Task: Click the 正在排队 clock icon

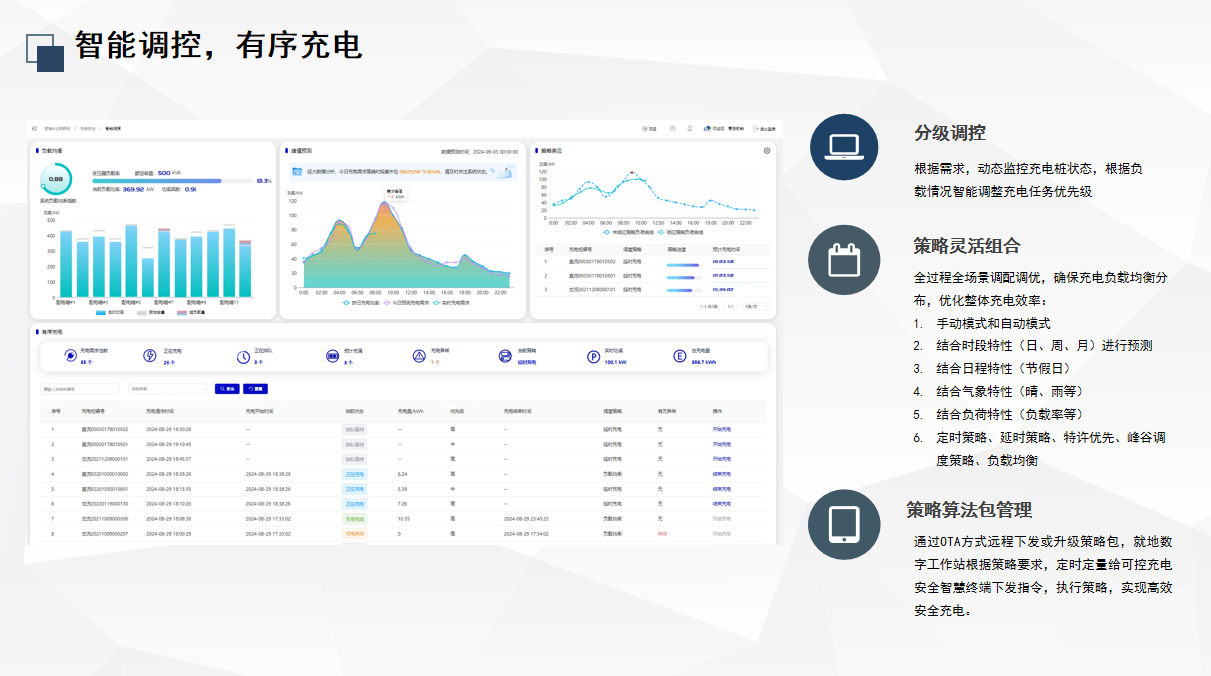Action: pos(243,357)
